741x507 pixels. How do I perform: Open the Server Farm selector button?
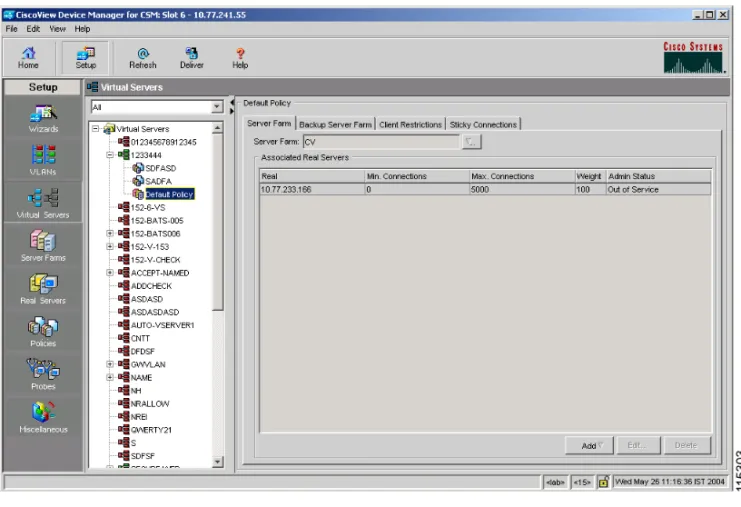pyautogui.click(x=471, y=142)
